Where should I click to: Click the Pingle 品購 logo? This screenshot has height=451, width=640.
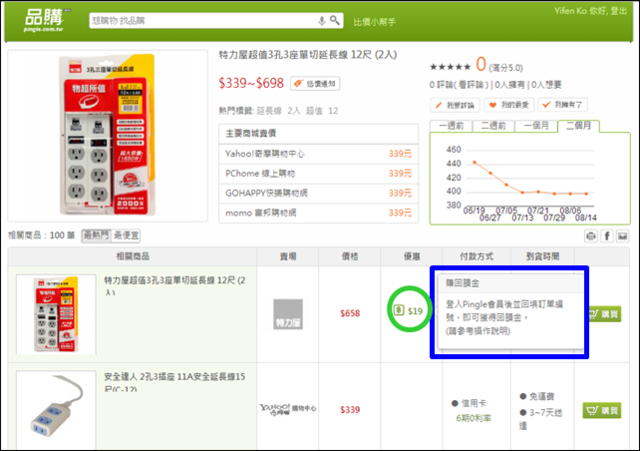(x=44, y=20)
